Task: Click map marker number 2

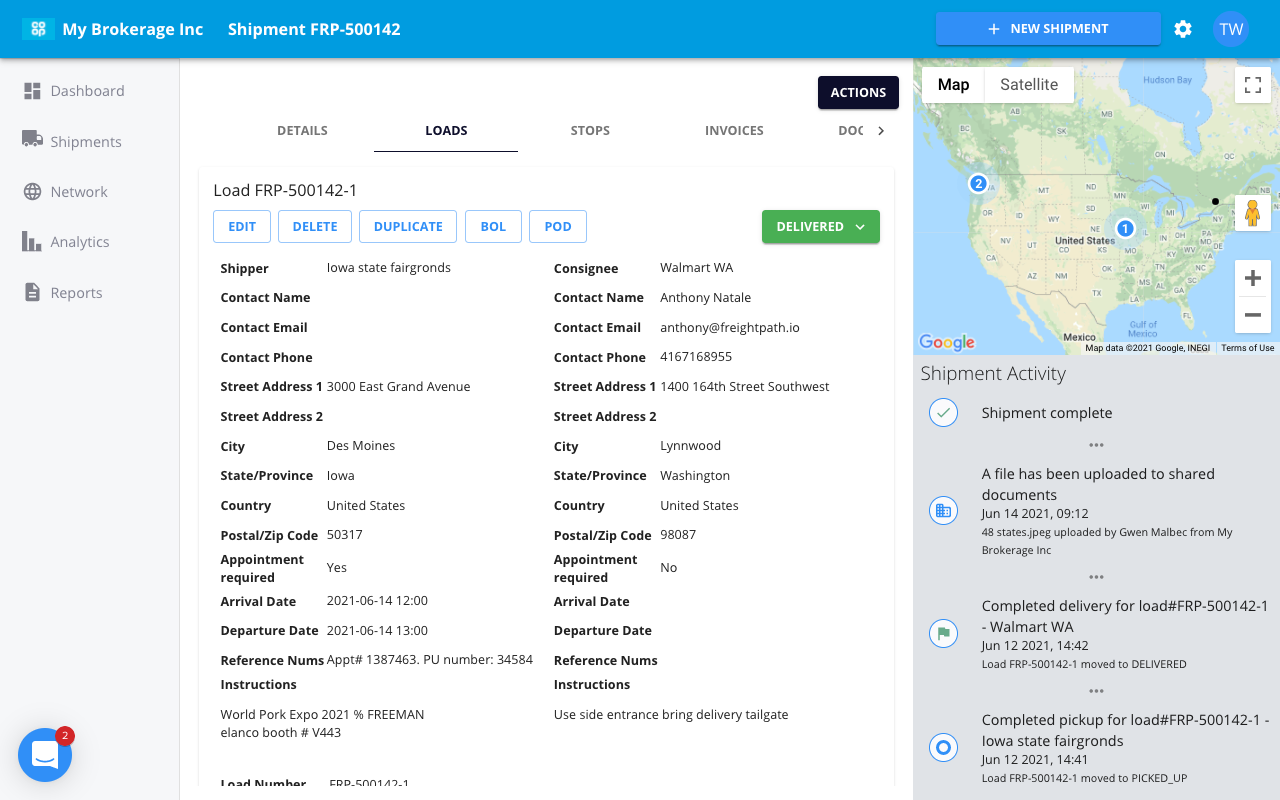Action: pyautogui.click(x=978, y=183)
